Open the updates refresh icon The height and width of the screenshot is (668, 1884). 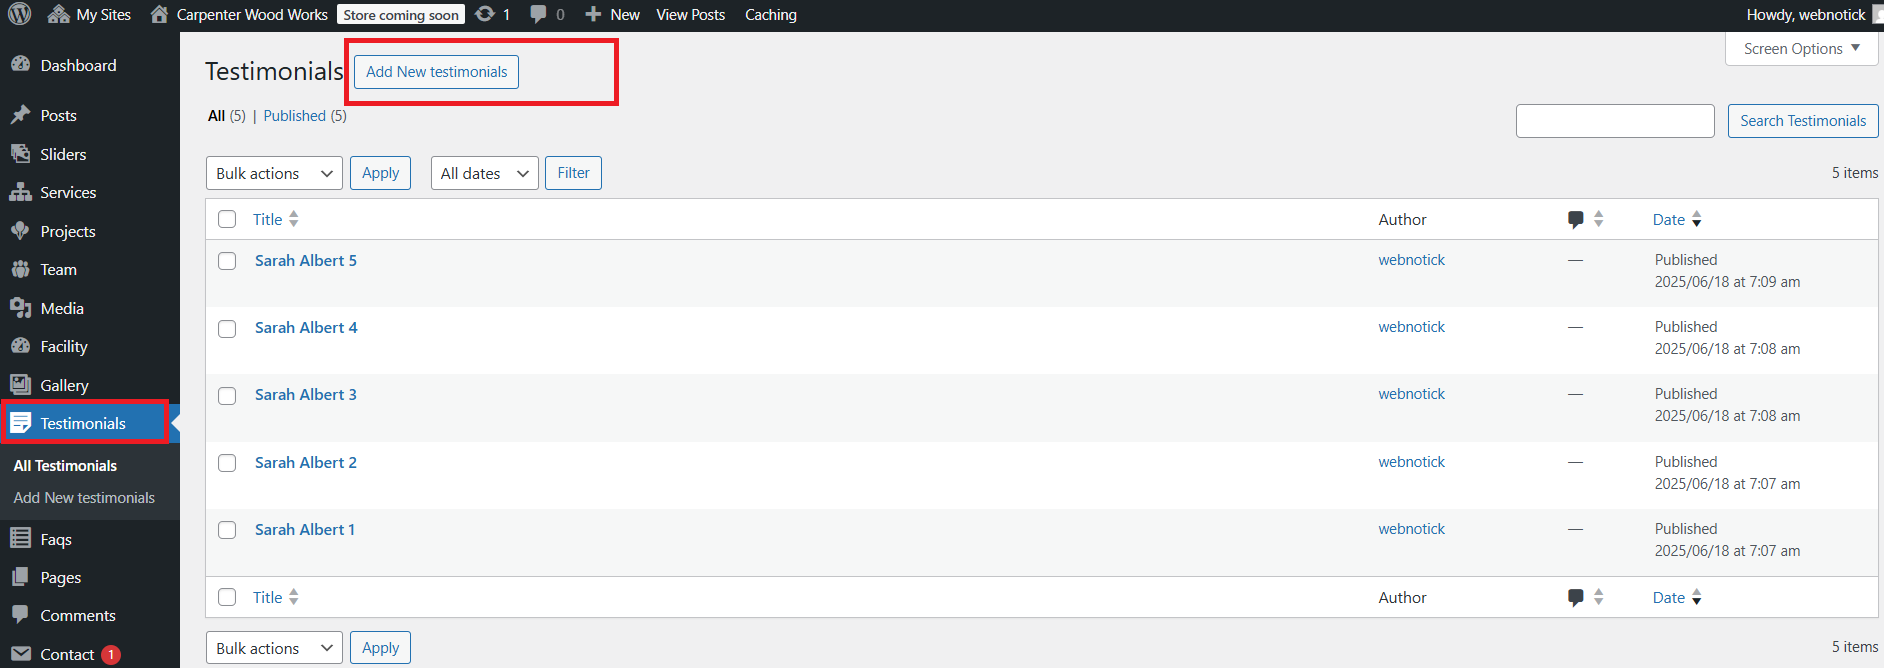pyautogui.click(x=485, y=14)
